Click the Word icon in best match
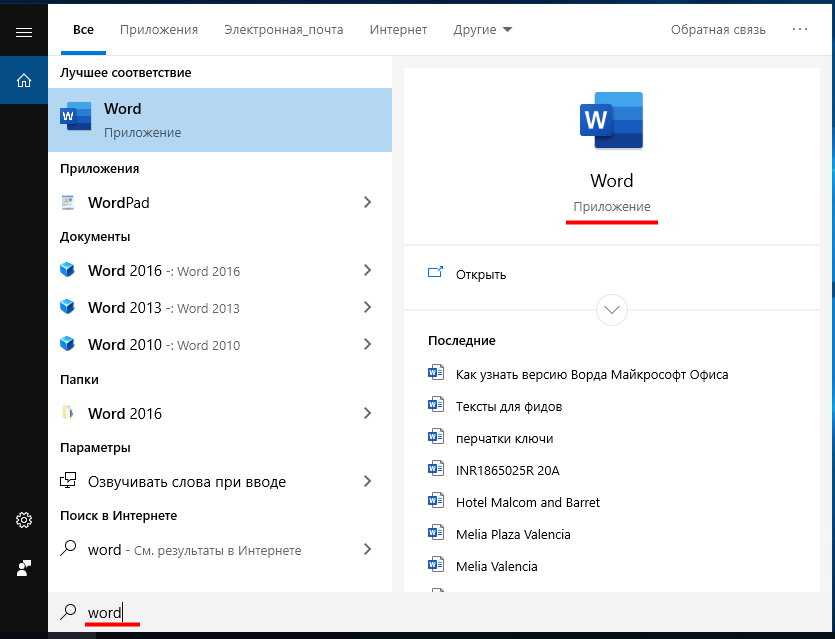835x639 pixels. point(76,116)
